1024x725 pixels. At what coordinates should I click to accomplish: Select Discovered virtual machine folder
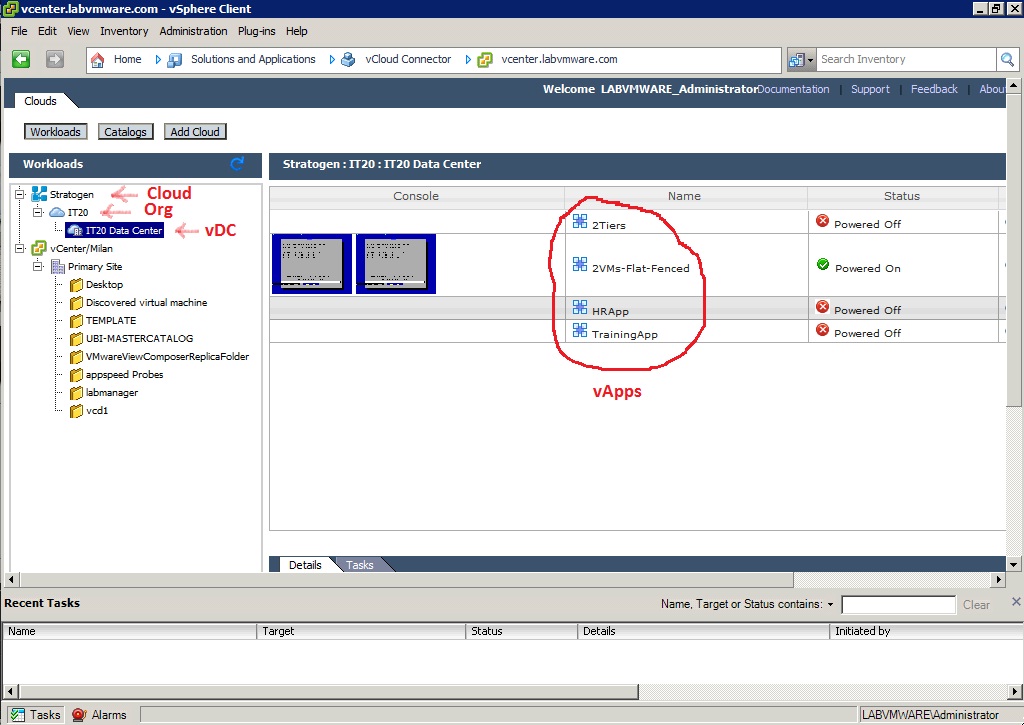(x=146, y=302)
